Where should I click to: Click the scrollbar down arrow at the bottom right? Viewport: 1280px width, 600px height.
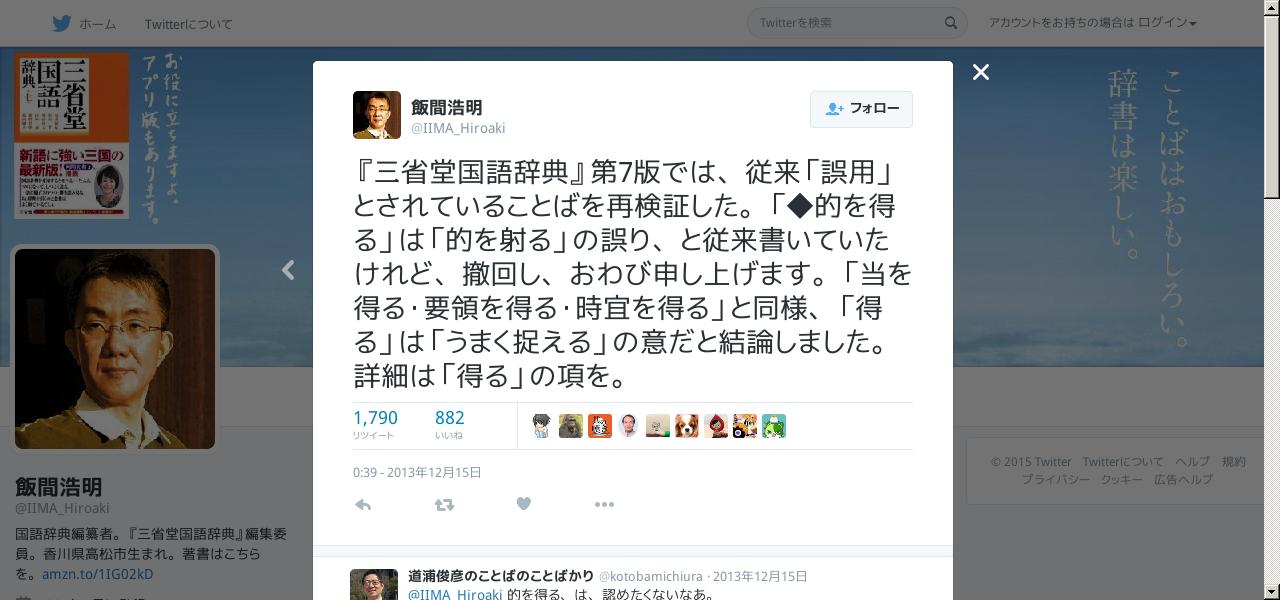(1271, 591)
